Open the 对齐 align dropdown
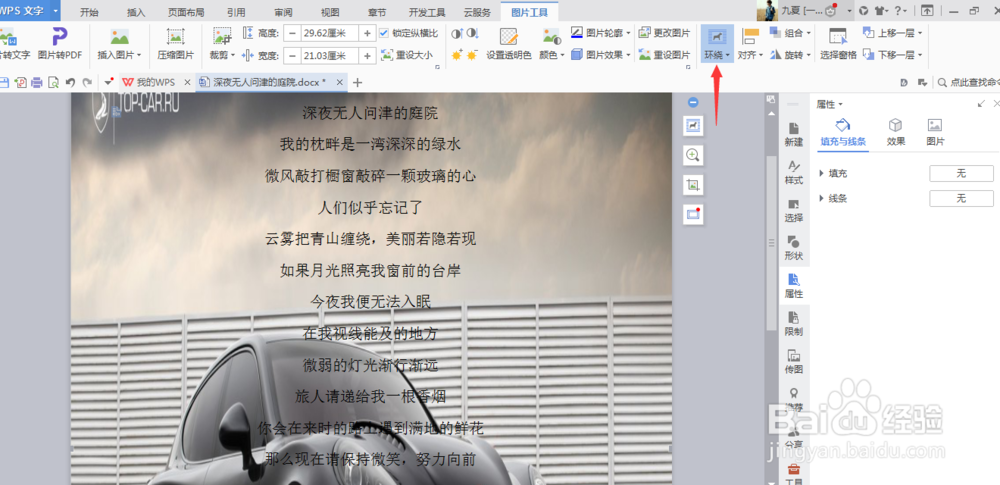The image size is (1000, 485). pos(750,56)
